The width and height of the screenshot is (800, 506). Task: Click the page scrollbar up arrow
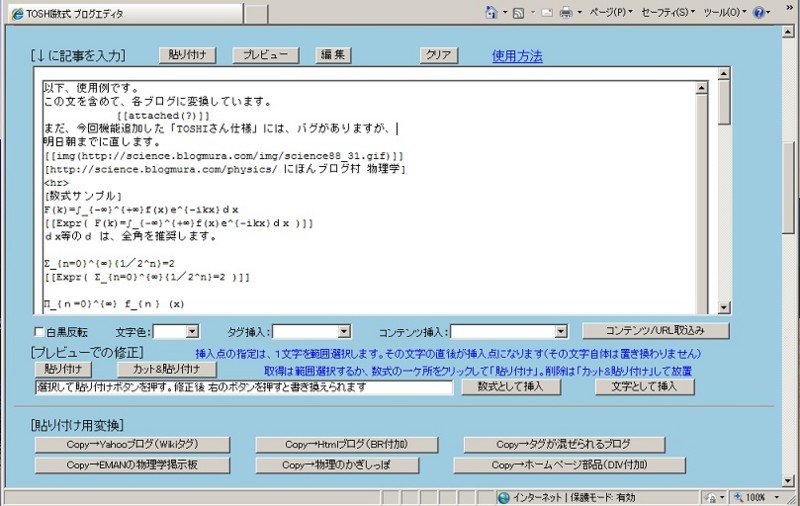pos(788,32)
